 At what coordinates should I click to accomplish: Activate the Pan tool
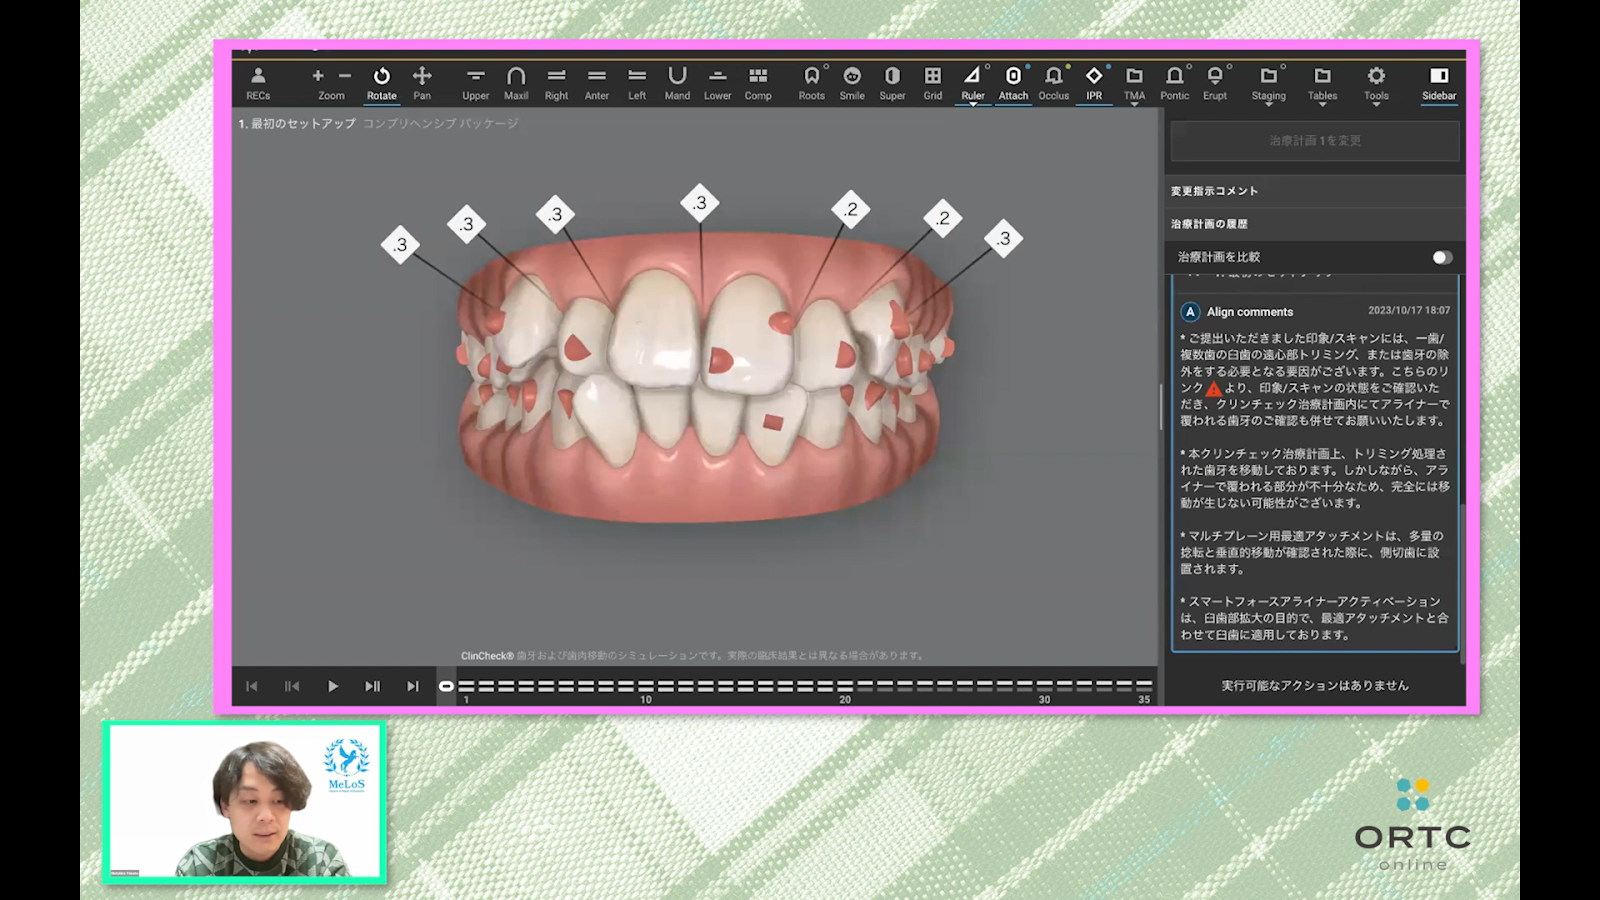click(x=422, y=83)
